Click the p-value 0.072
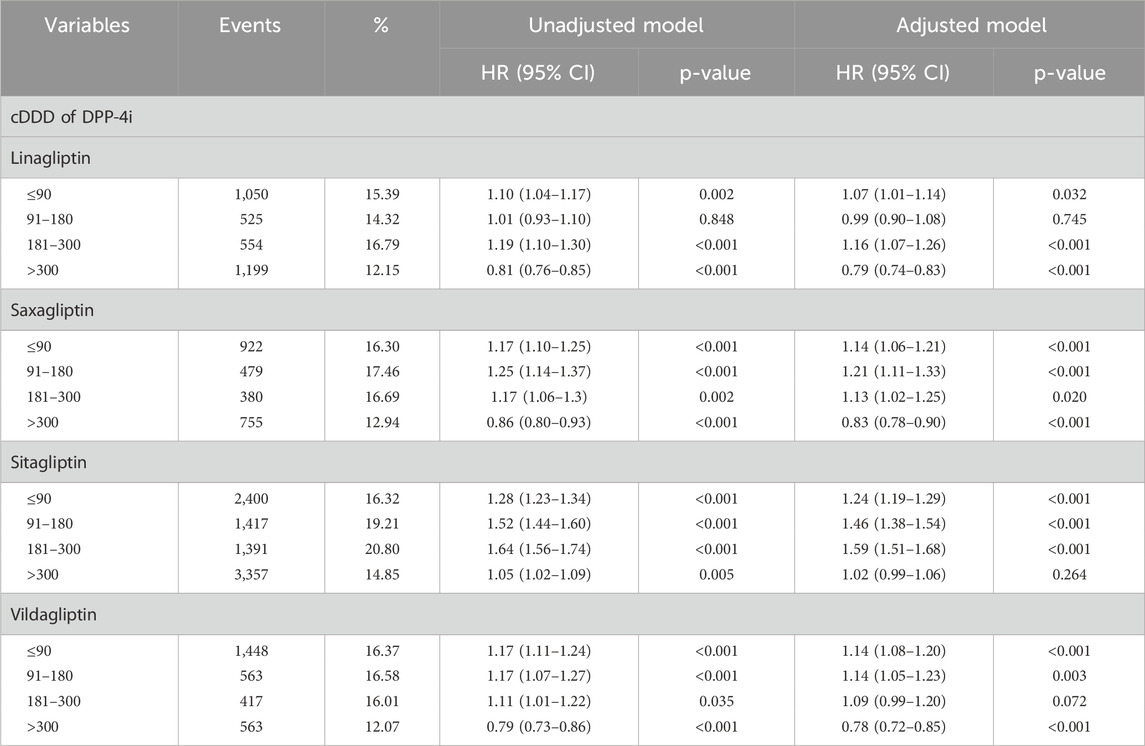The image size is (1145, 746). [x=1070, y=702]
